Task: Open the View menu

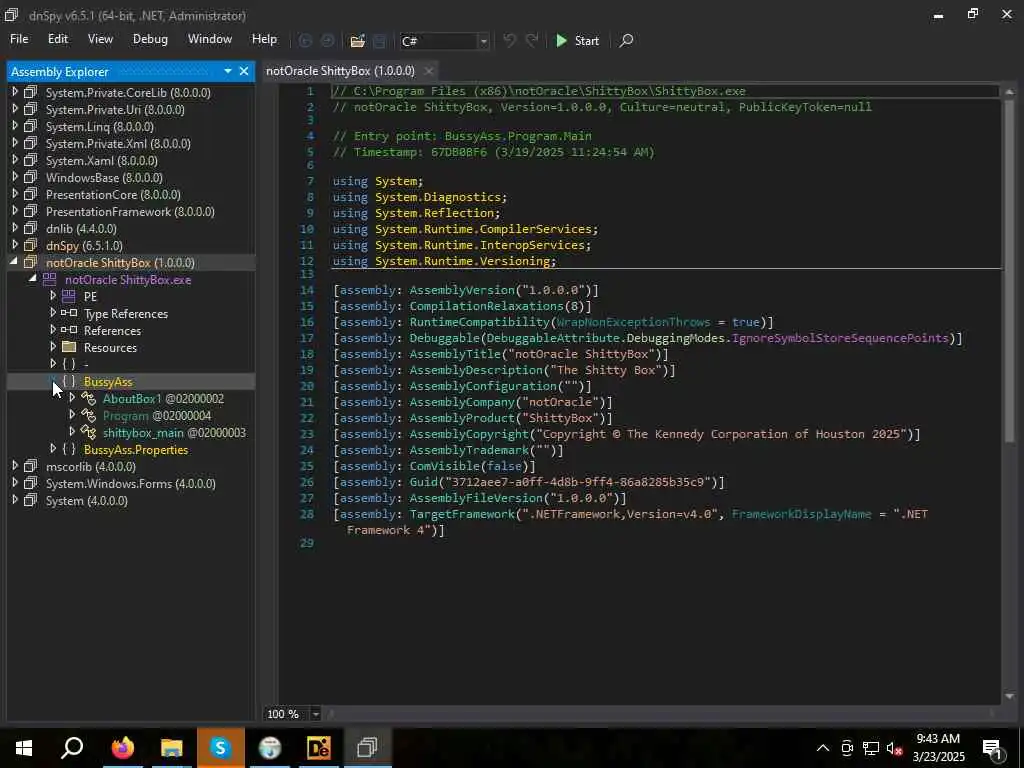Action: (x=100, y=39)
